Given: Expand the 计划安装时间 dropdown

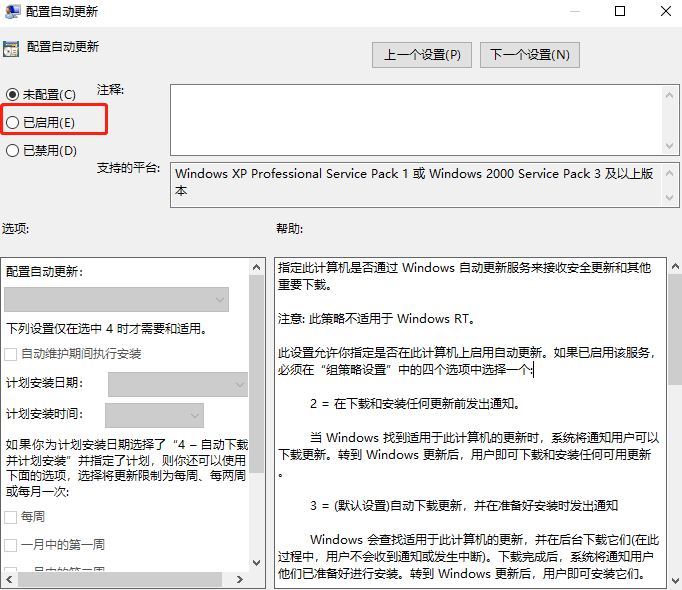Looking at the screenshot, I should tap(154, 415).
